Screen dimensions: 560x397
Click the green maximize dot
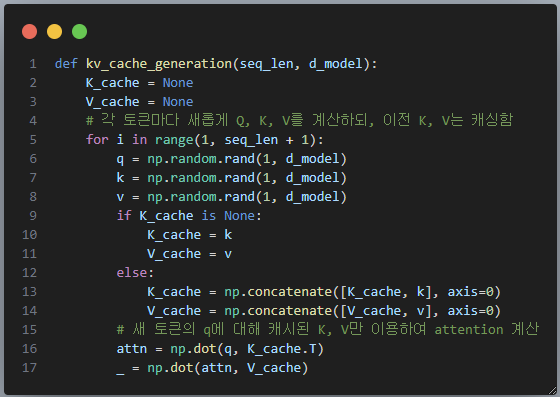tap(79, 31)
